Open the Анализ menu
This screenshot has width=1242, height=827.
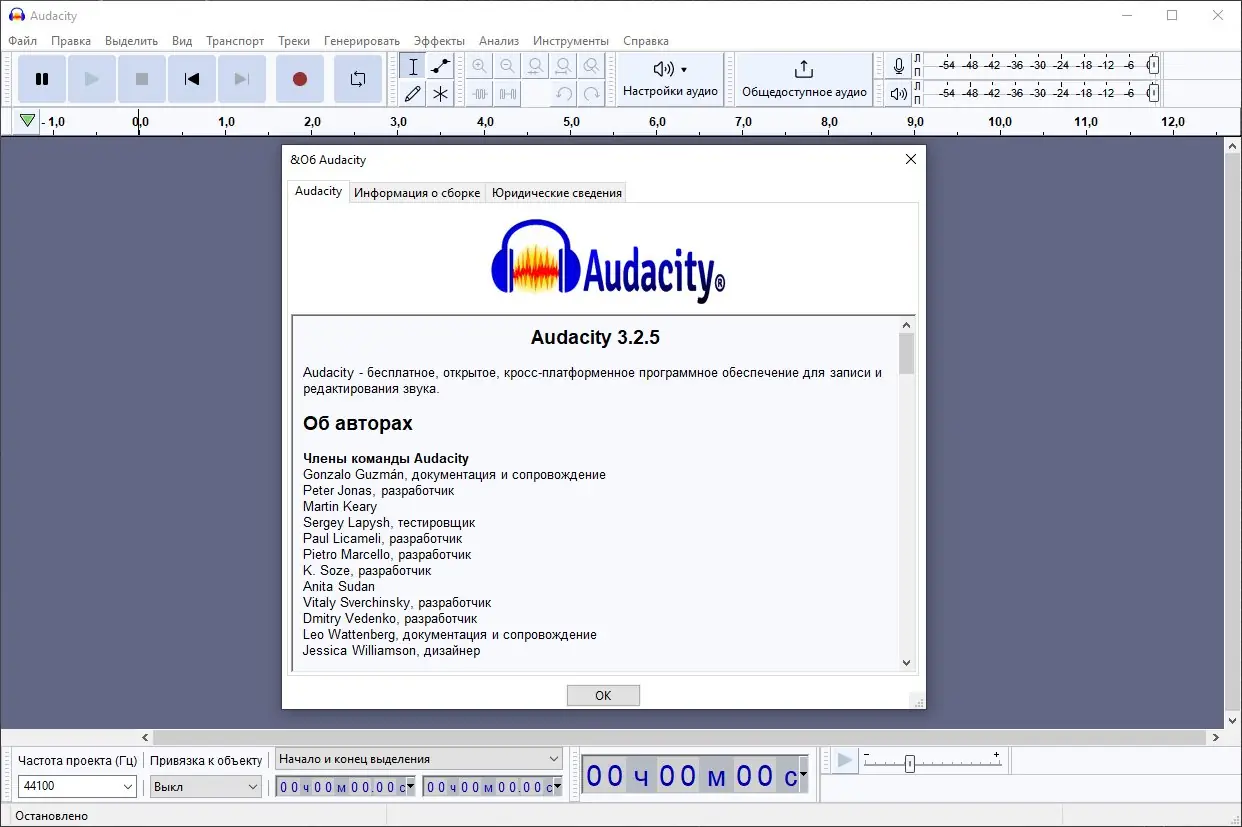(499, 41)
